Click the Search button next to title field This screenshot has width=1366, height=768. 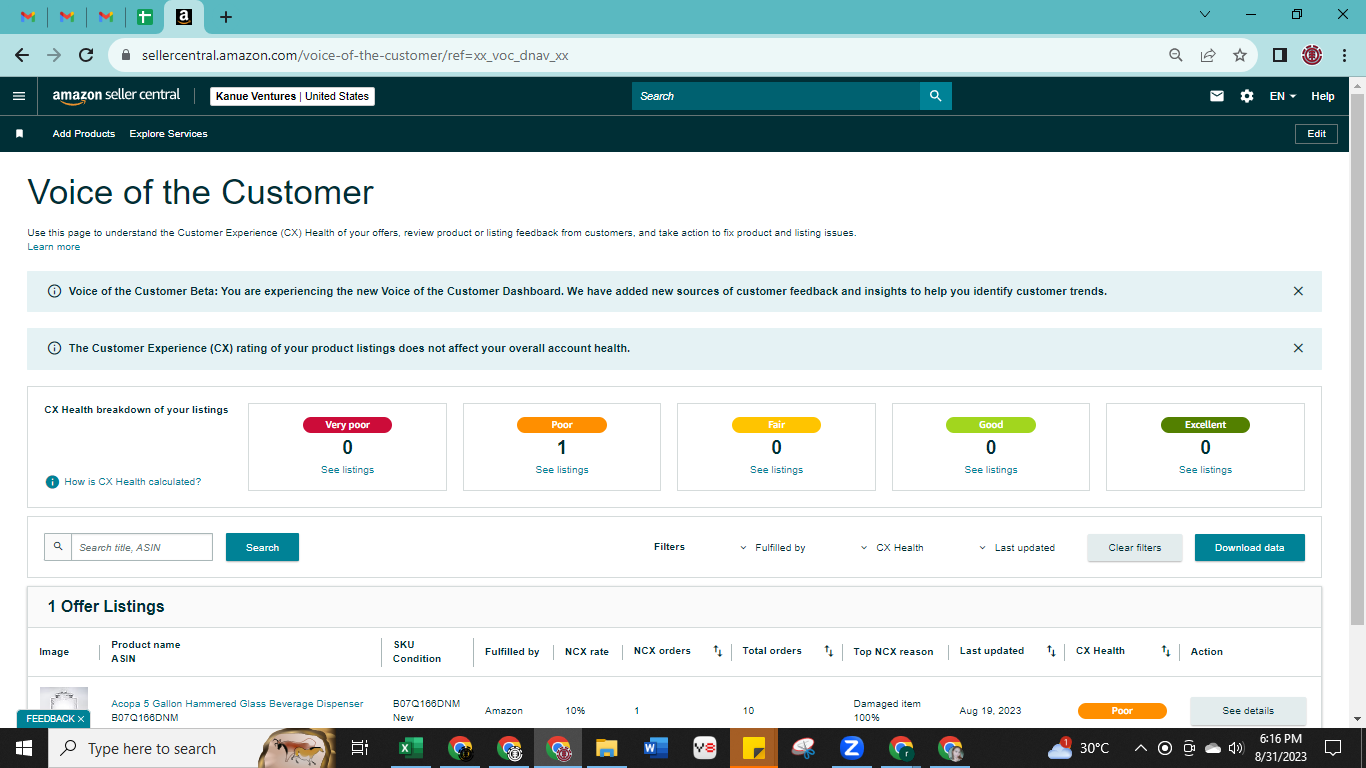[262, 547]
